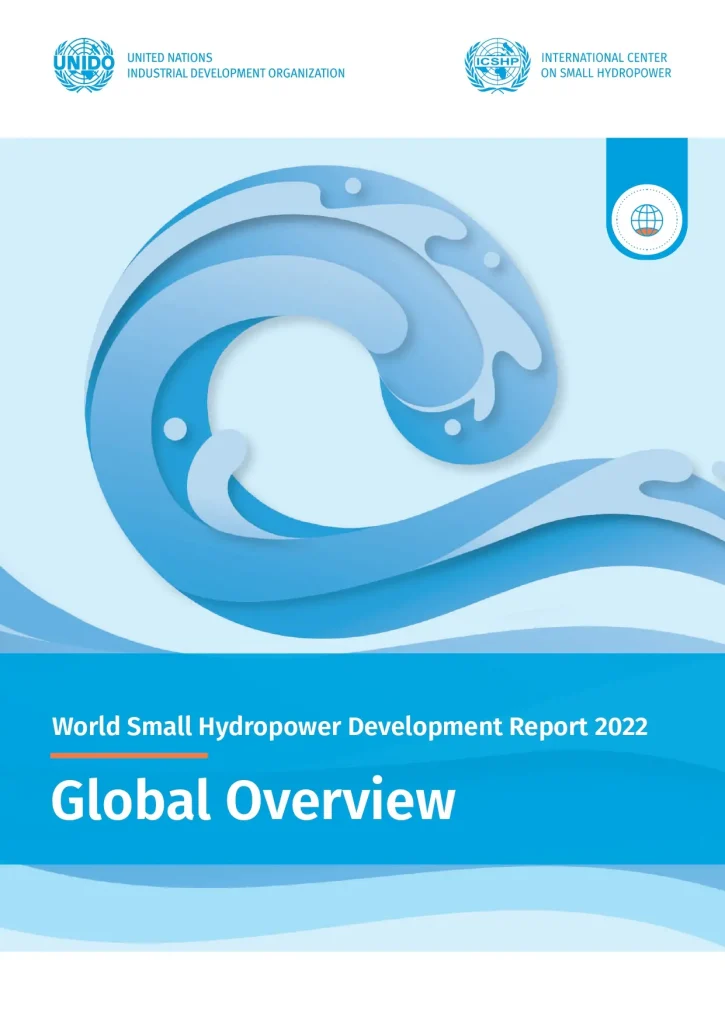This screenshot has width=725, height=1024.
Task: Click the pale dot right of wave splash
Action: click(491, 259)
